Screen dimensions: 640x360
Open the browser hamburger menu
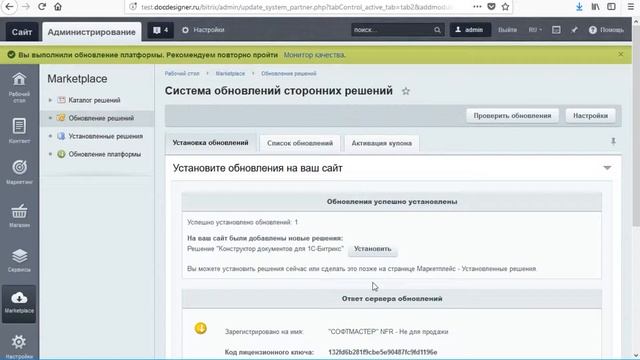click(631, 7)
